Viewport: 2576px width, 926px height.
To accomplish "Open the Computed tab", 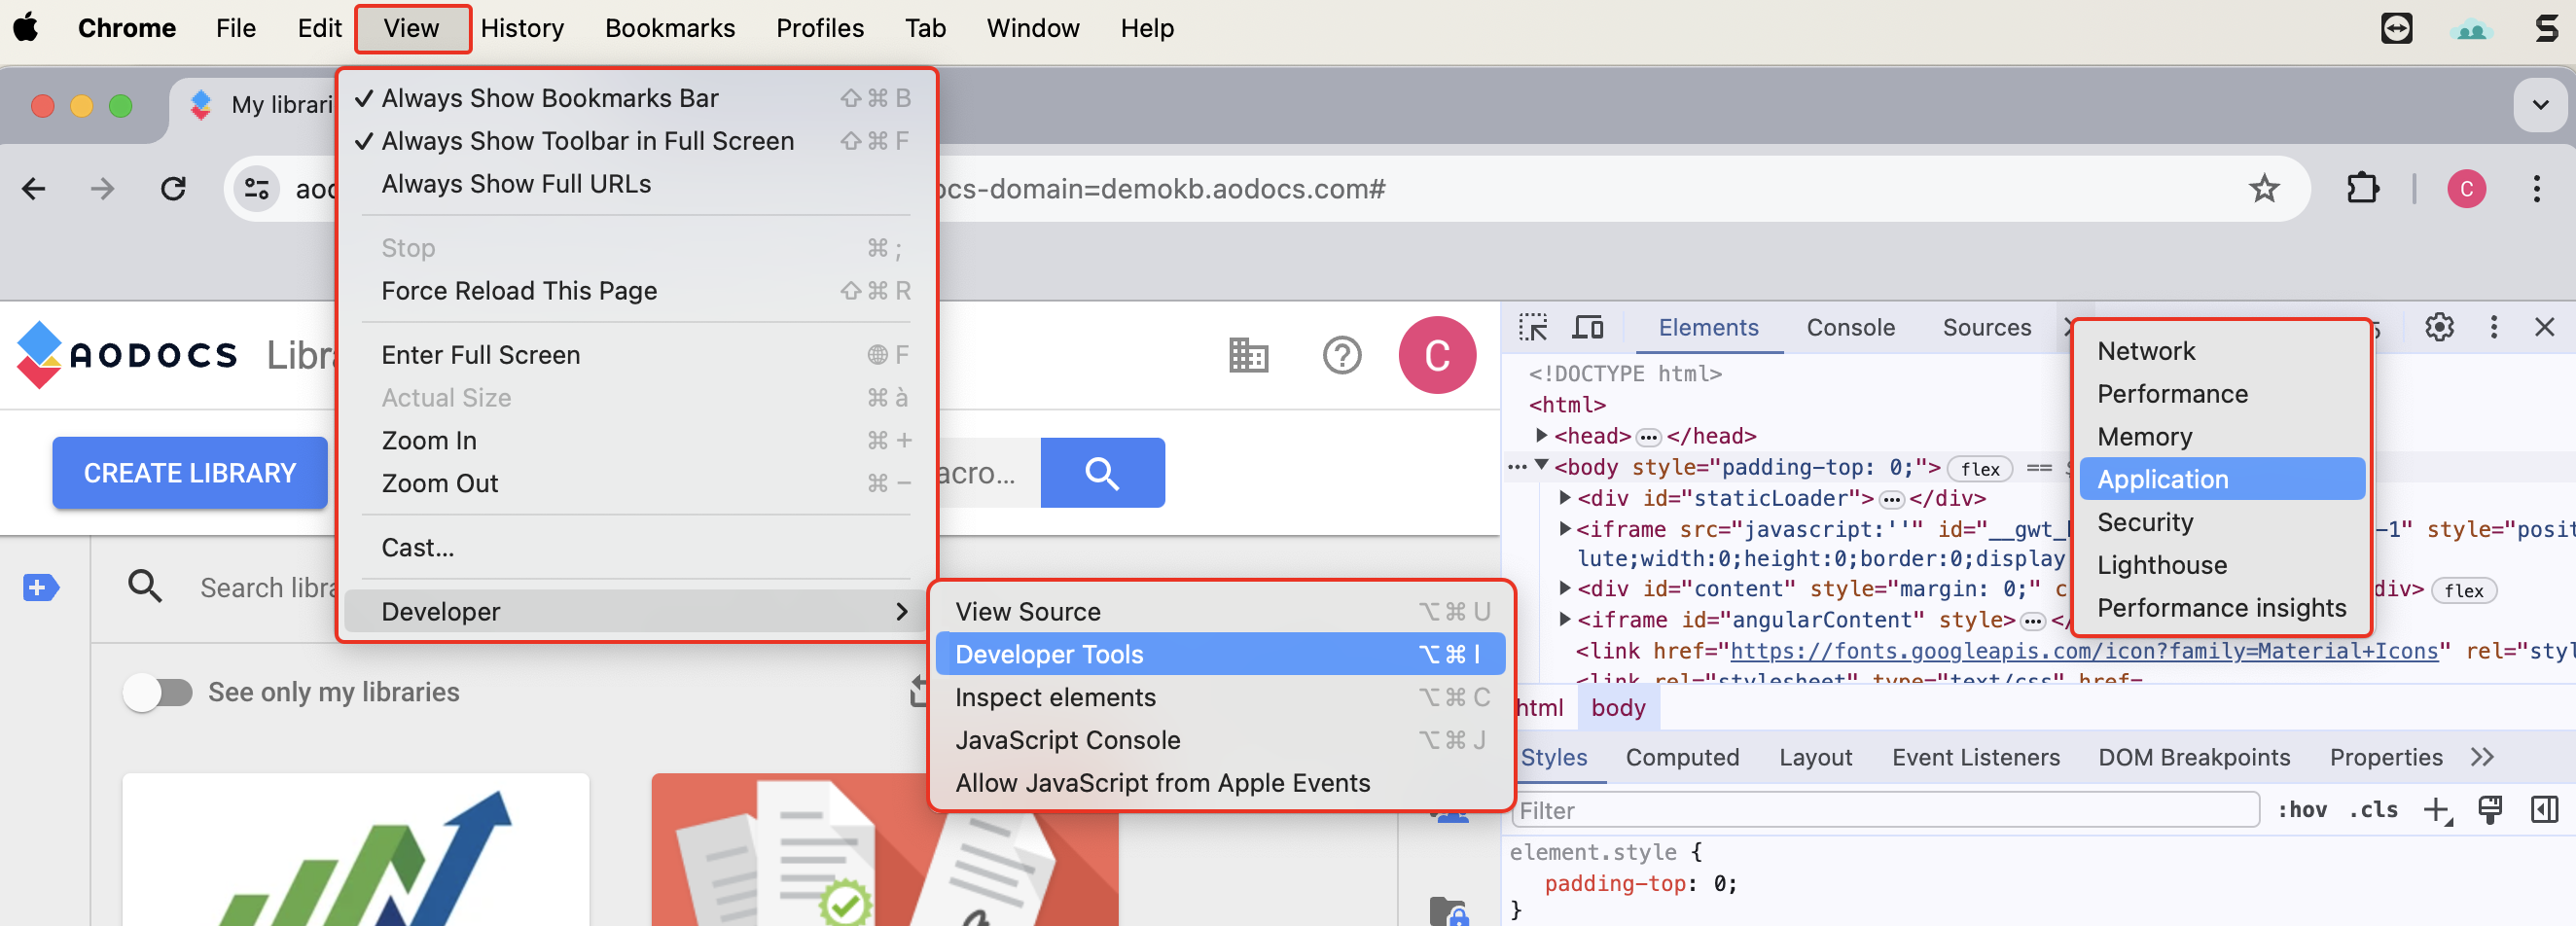I will coord(1682,758).
